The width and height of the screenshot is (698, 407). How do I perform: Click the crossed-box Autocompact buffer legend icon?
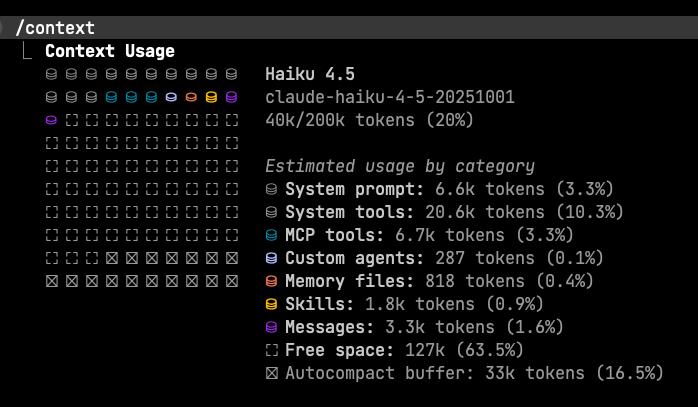pos(272,373)
